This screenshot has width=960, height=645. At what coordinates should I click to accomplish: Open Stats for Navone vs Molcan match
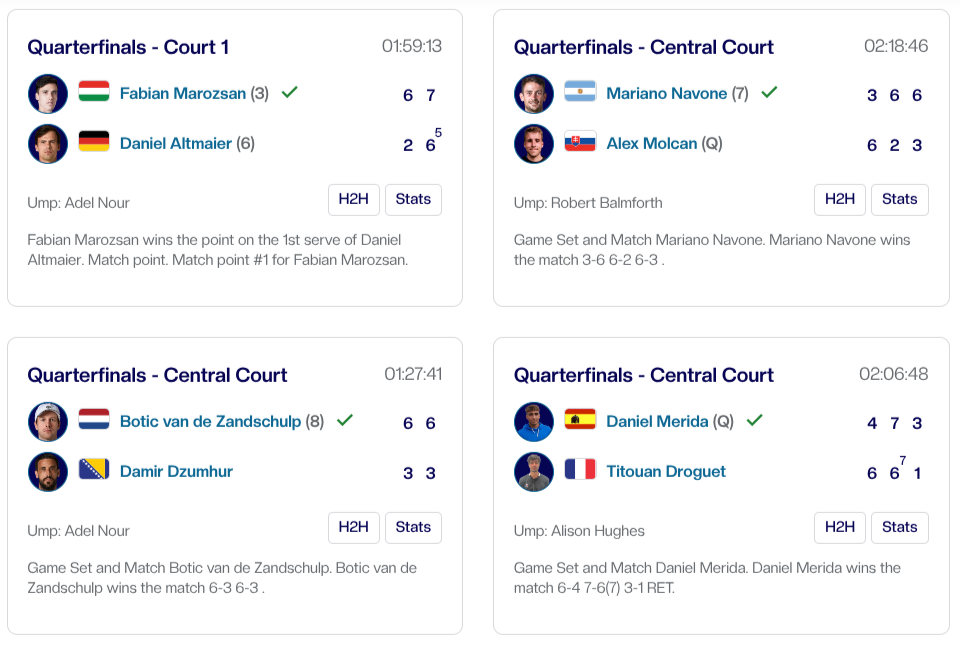[899, 199]
